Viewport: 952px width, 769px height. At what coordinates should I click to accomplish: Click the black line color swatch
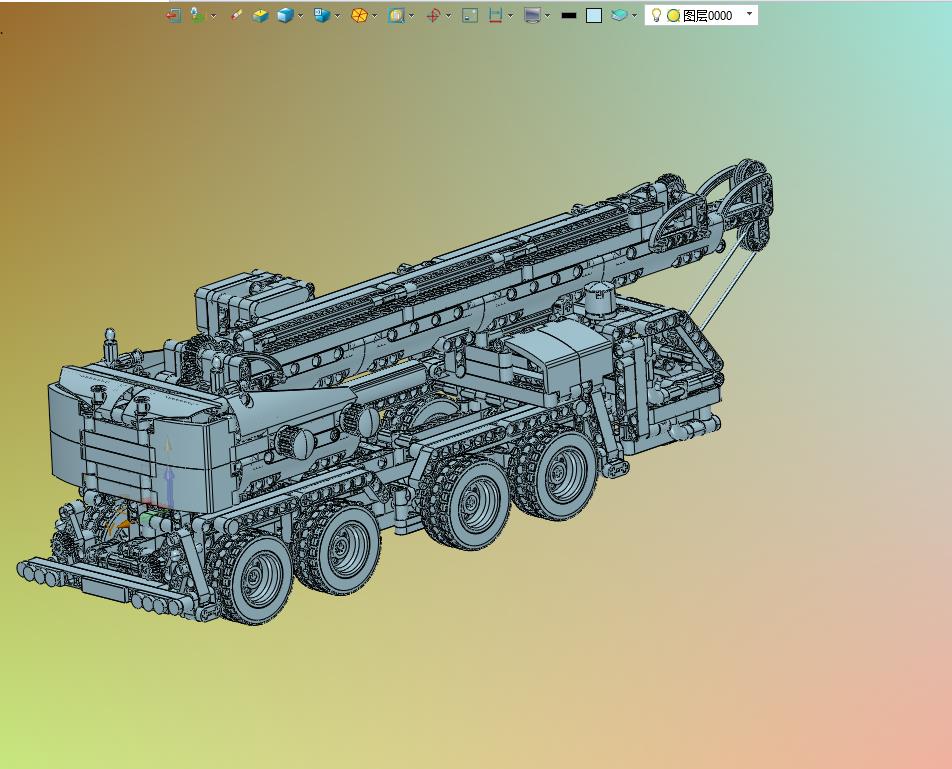tap(569, 16)
